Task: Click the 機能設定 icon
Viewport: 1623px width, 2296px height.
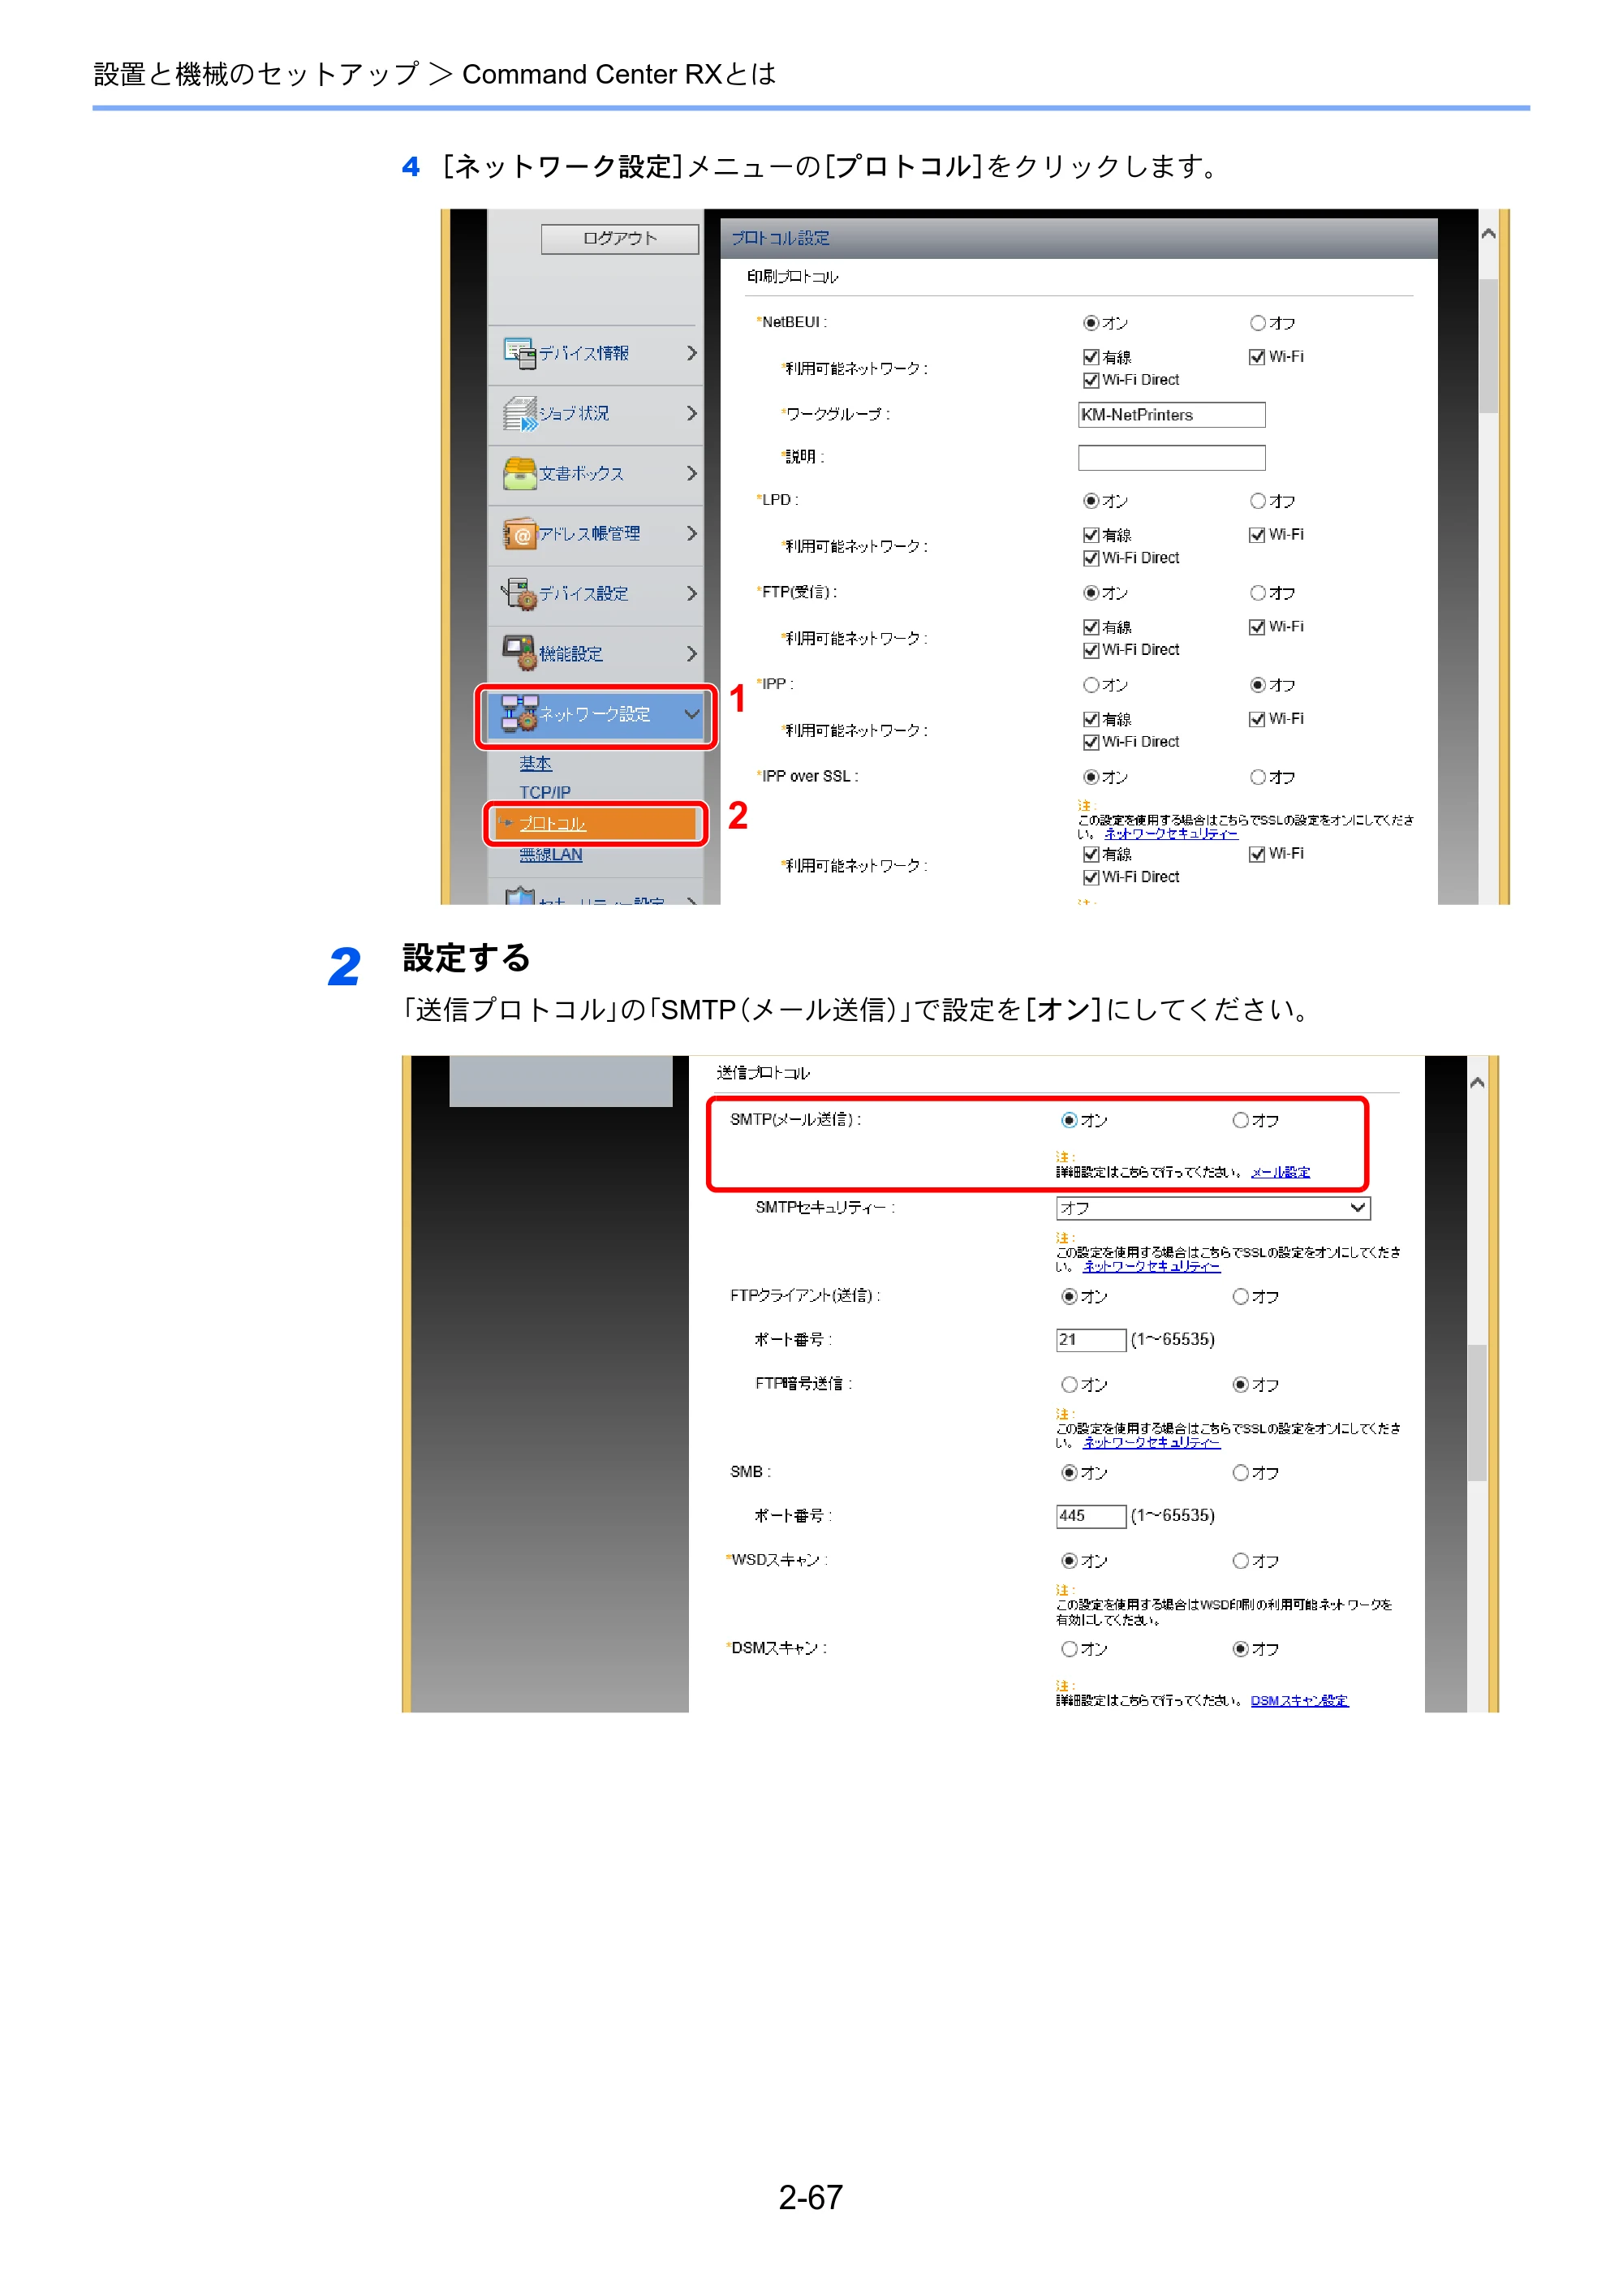Action: pos(519,653)
